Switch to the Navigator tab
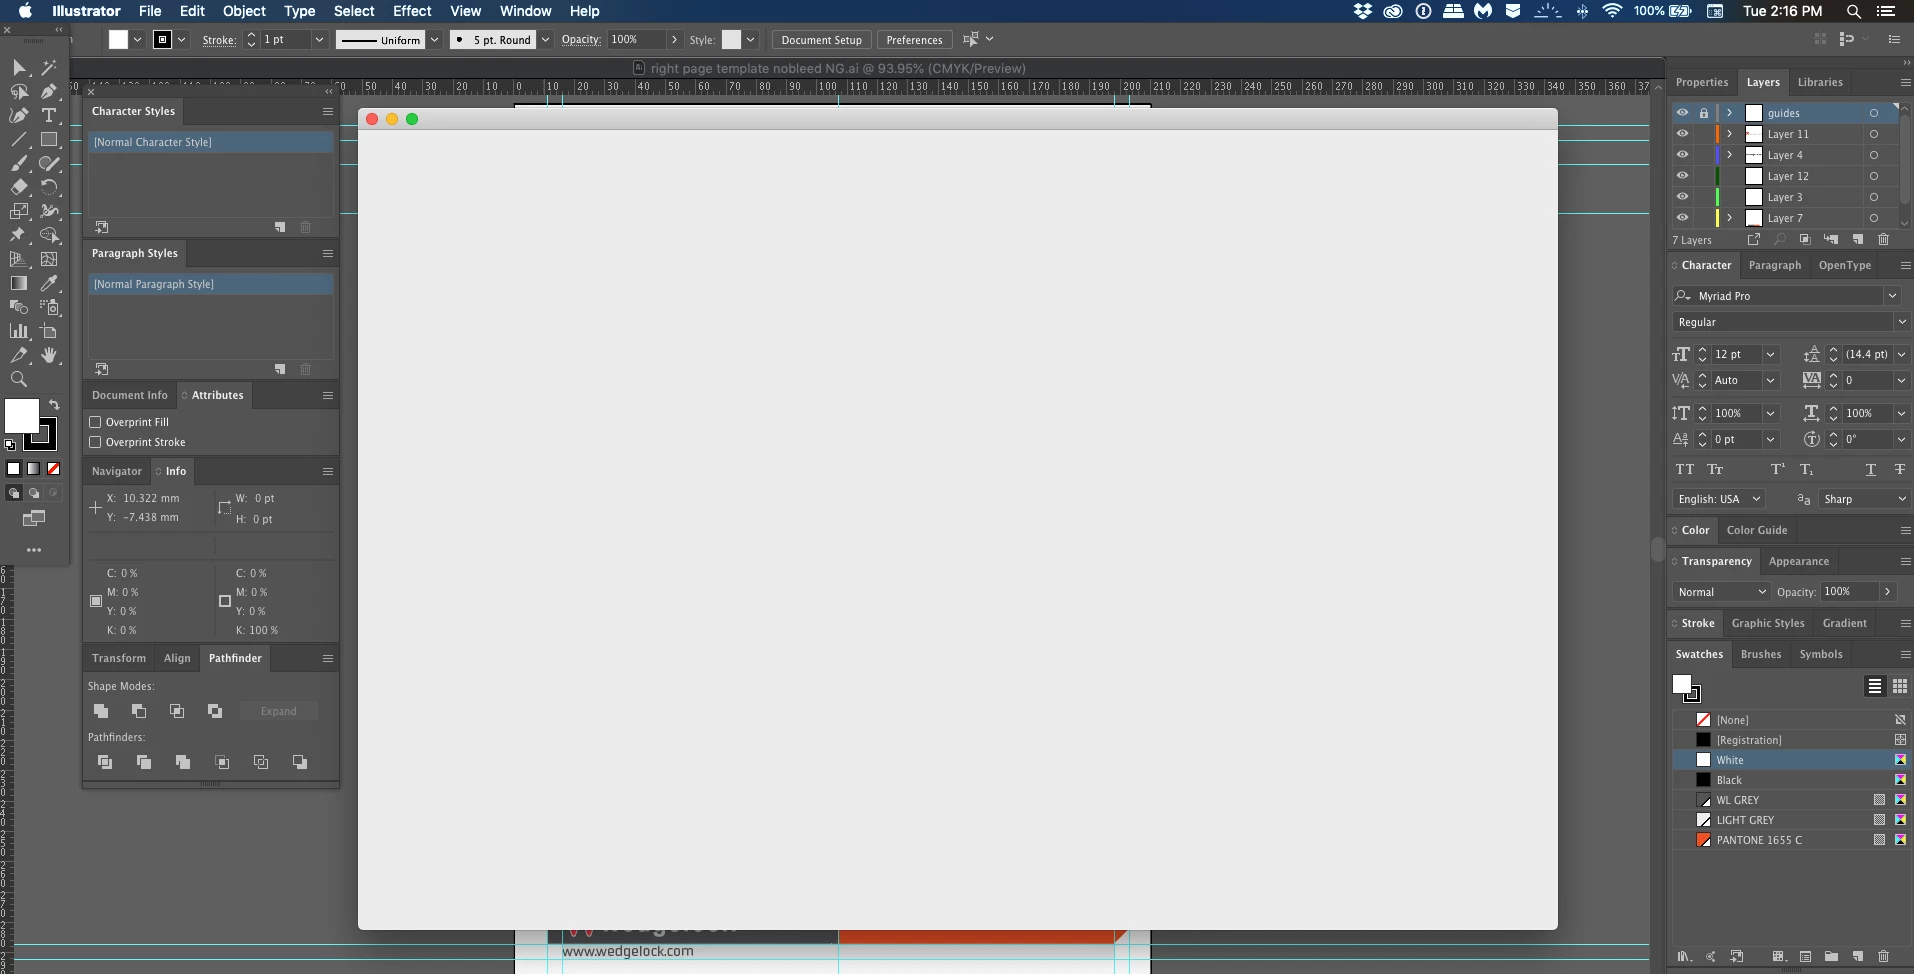This screenshot has height=974, width=1914. 117,471
